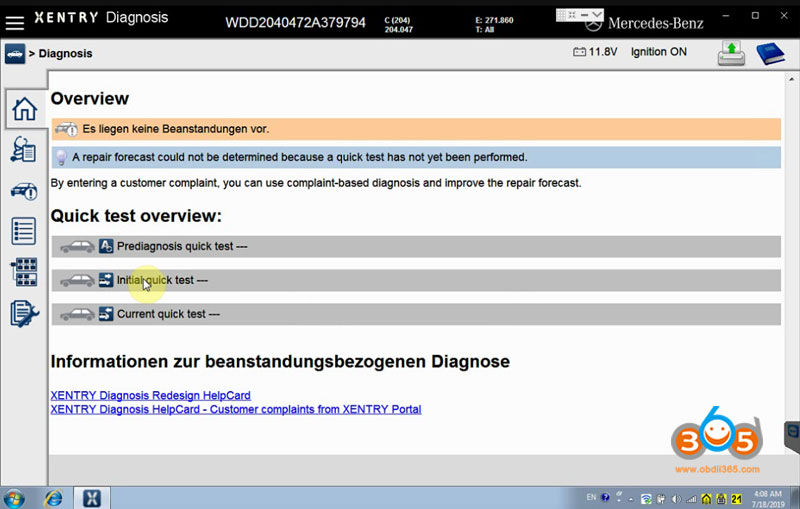Click the 'Ignition ON' status text

659,52
